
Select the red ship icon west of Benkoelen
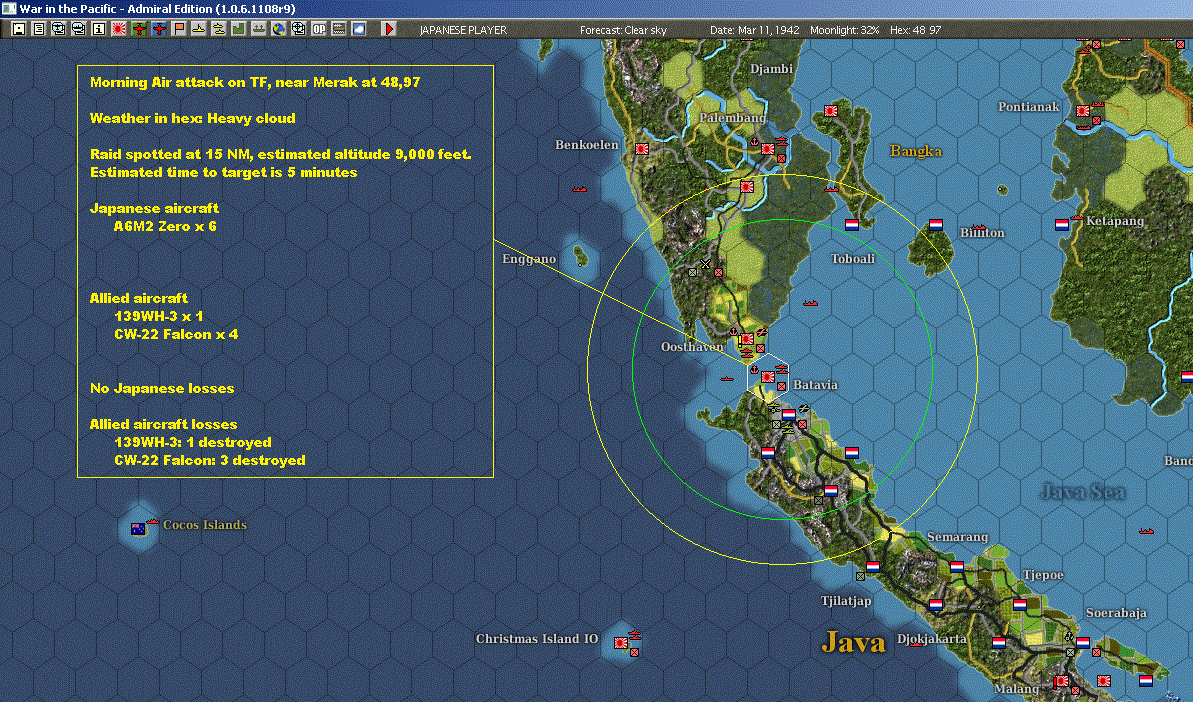tap(579, 188)
